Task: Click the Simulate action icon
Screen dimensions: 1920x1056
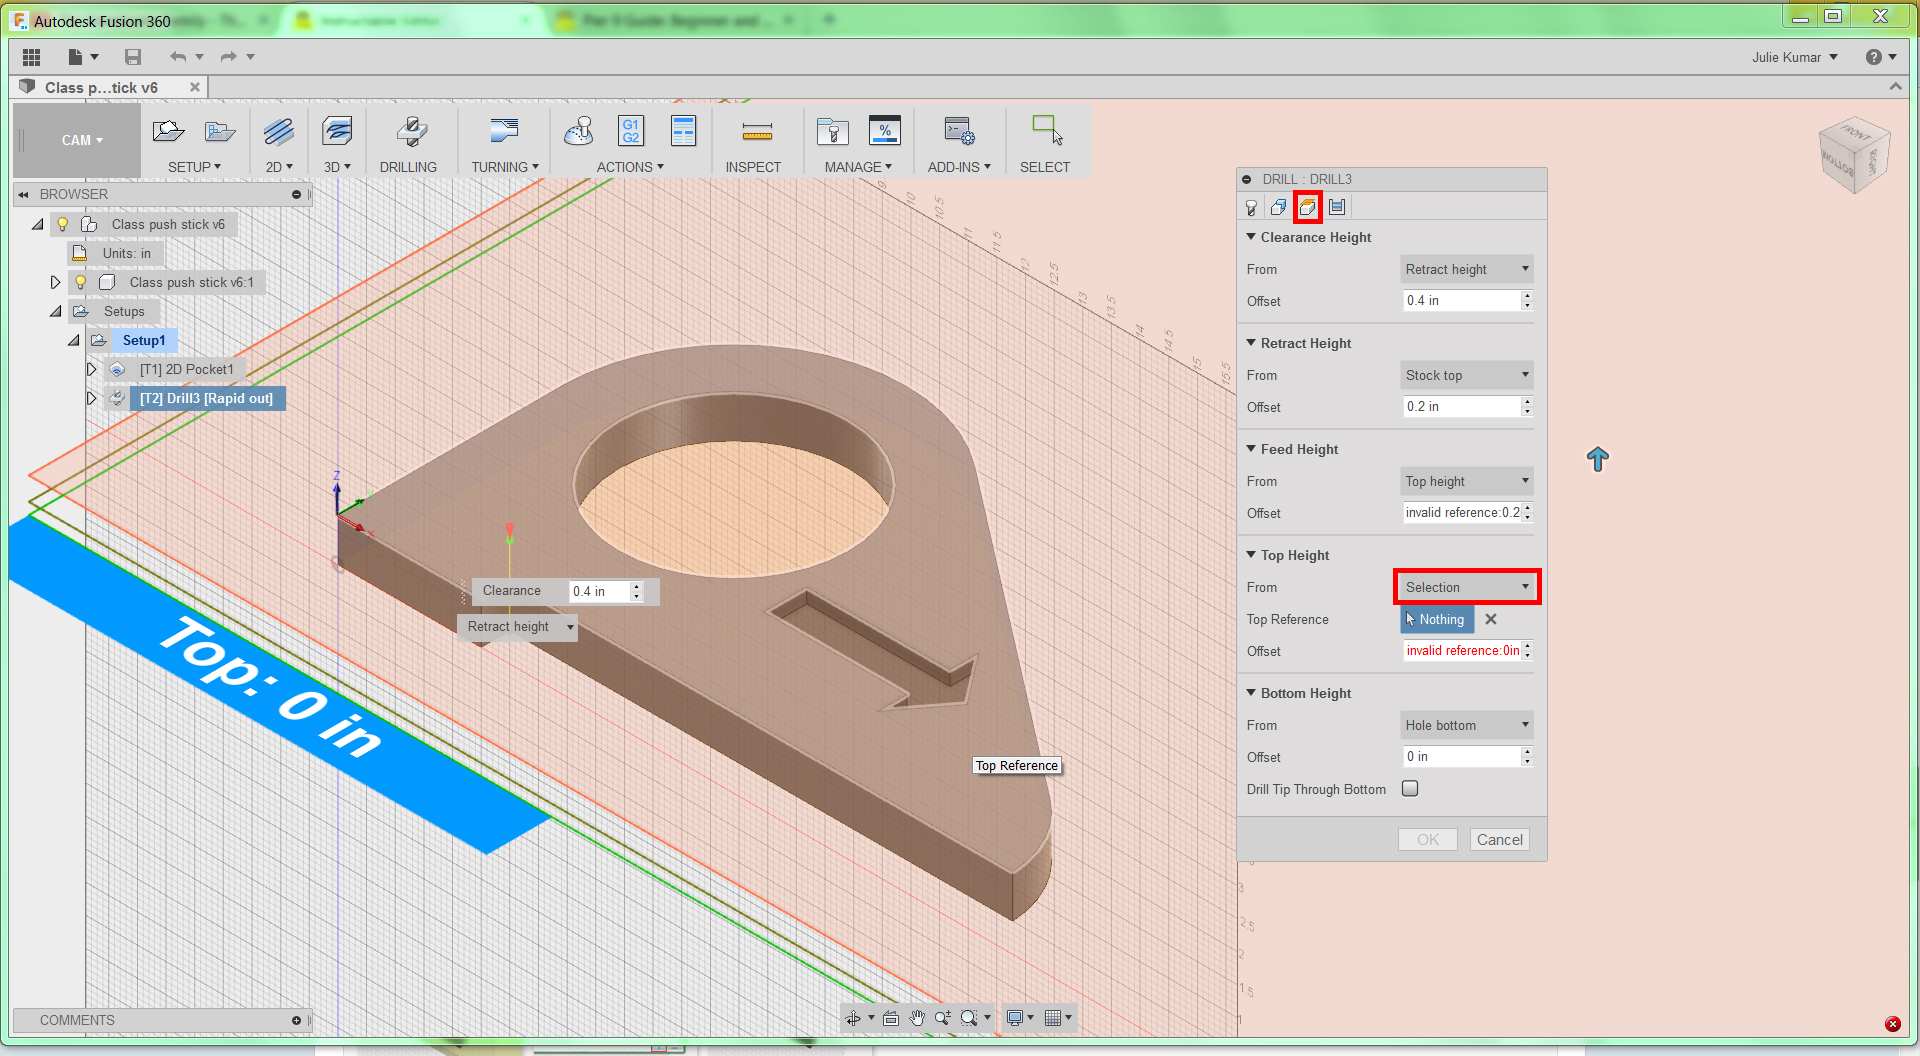Action: coord(579,131)
